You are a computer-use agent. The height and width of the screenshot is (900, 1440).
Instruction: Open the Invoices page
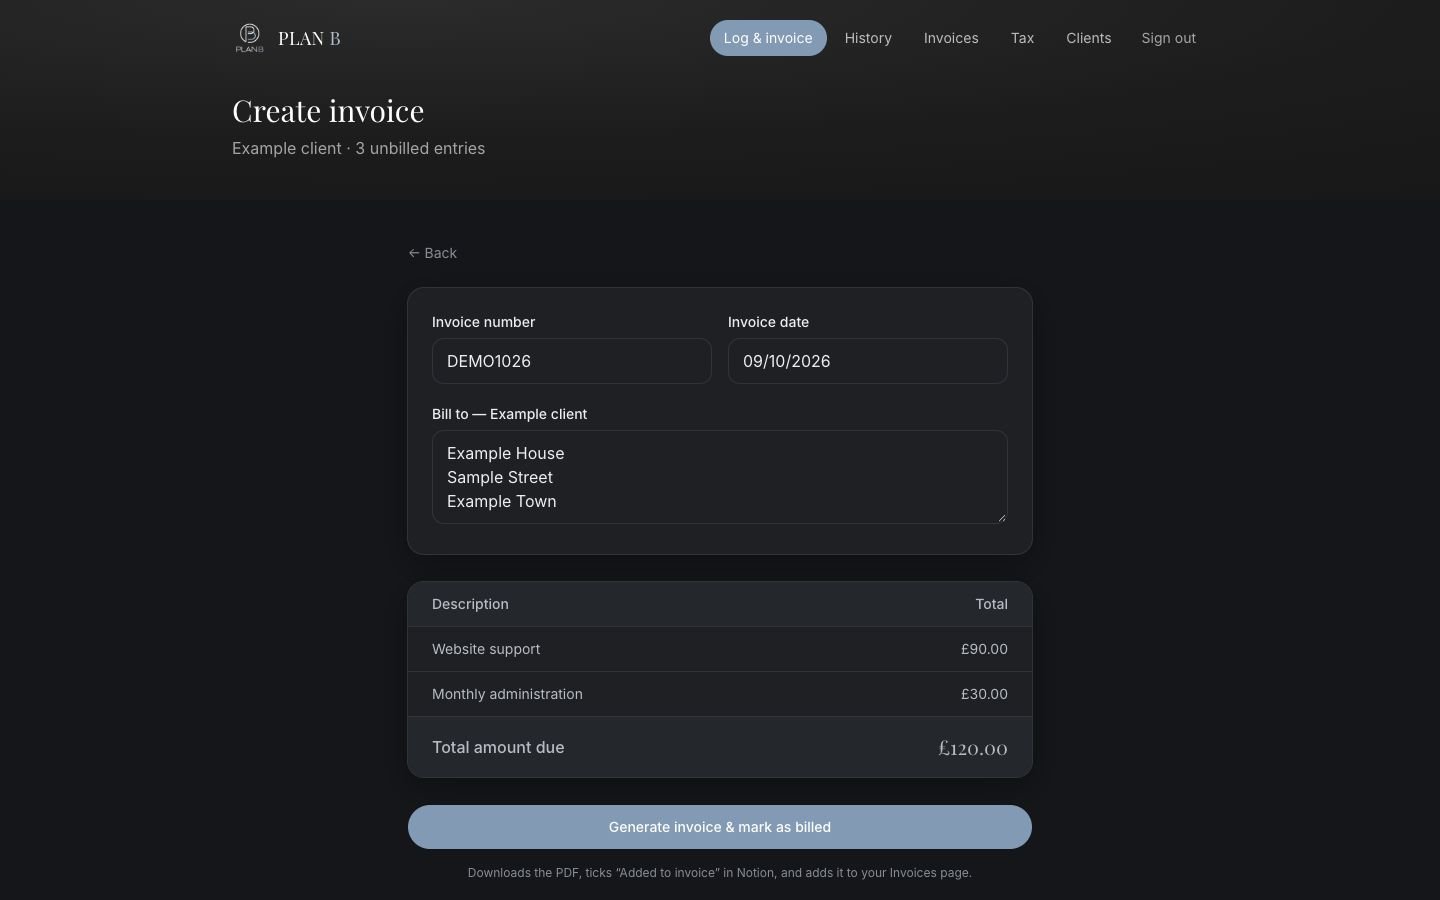coord(951,38)
